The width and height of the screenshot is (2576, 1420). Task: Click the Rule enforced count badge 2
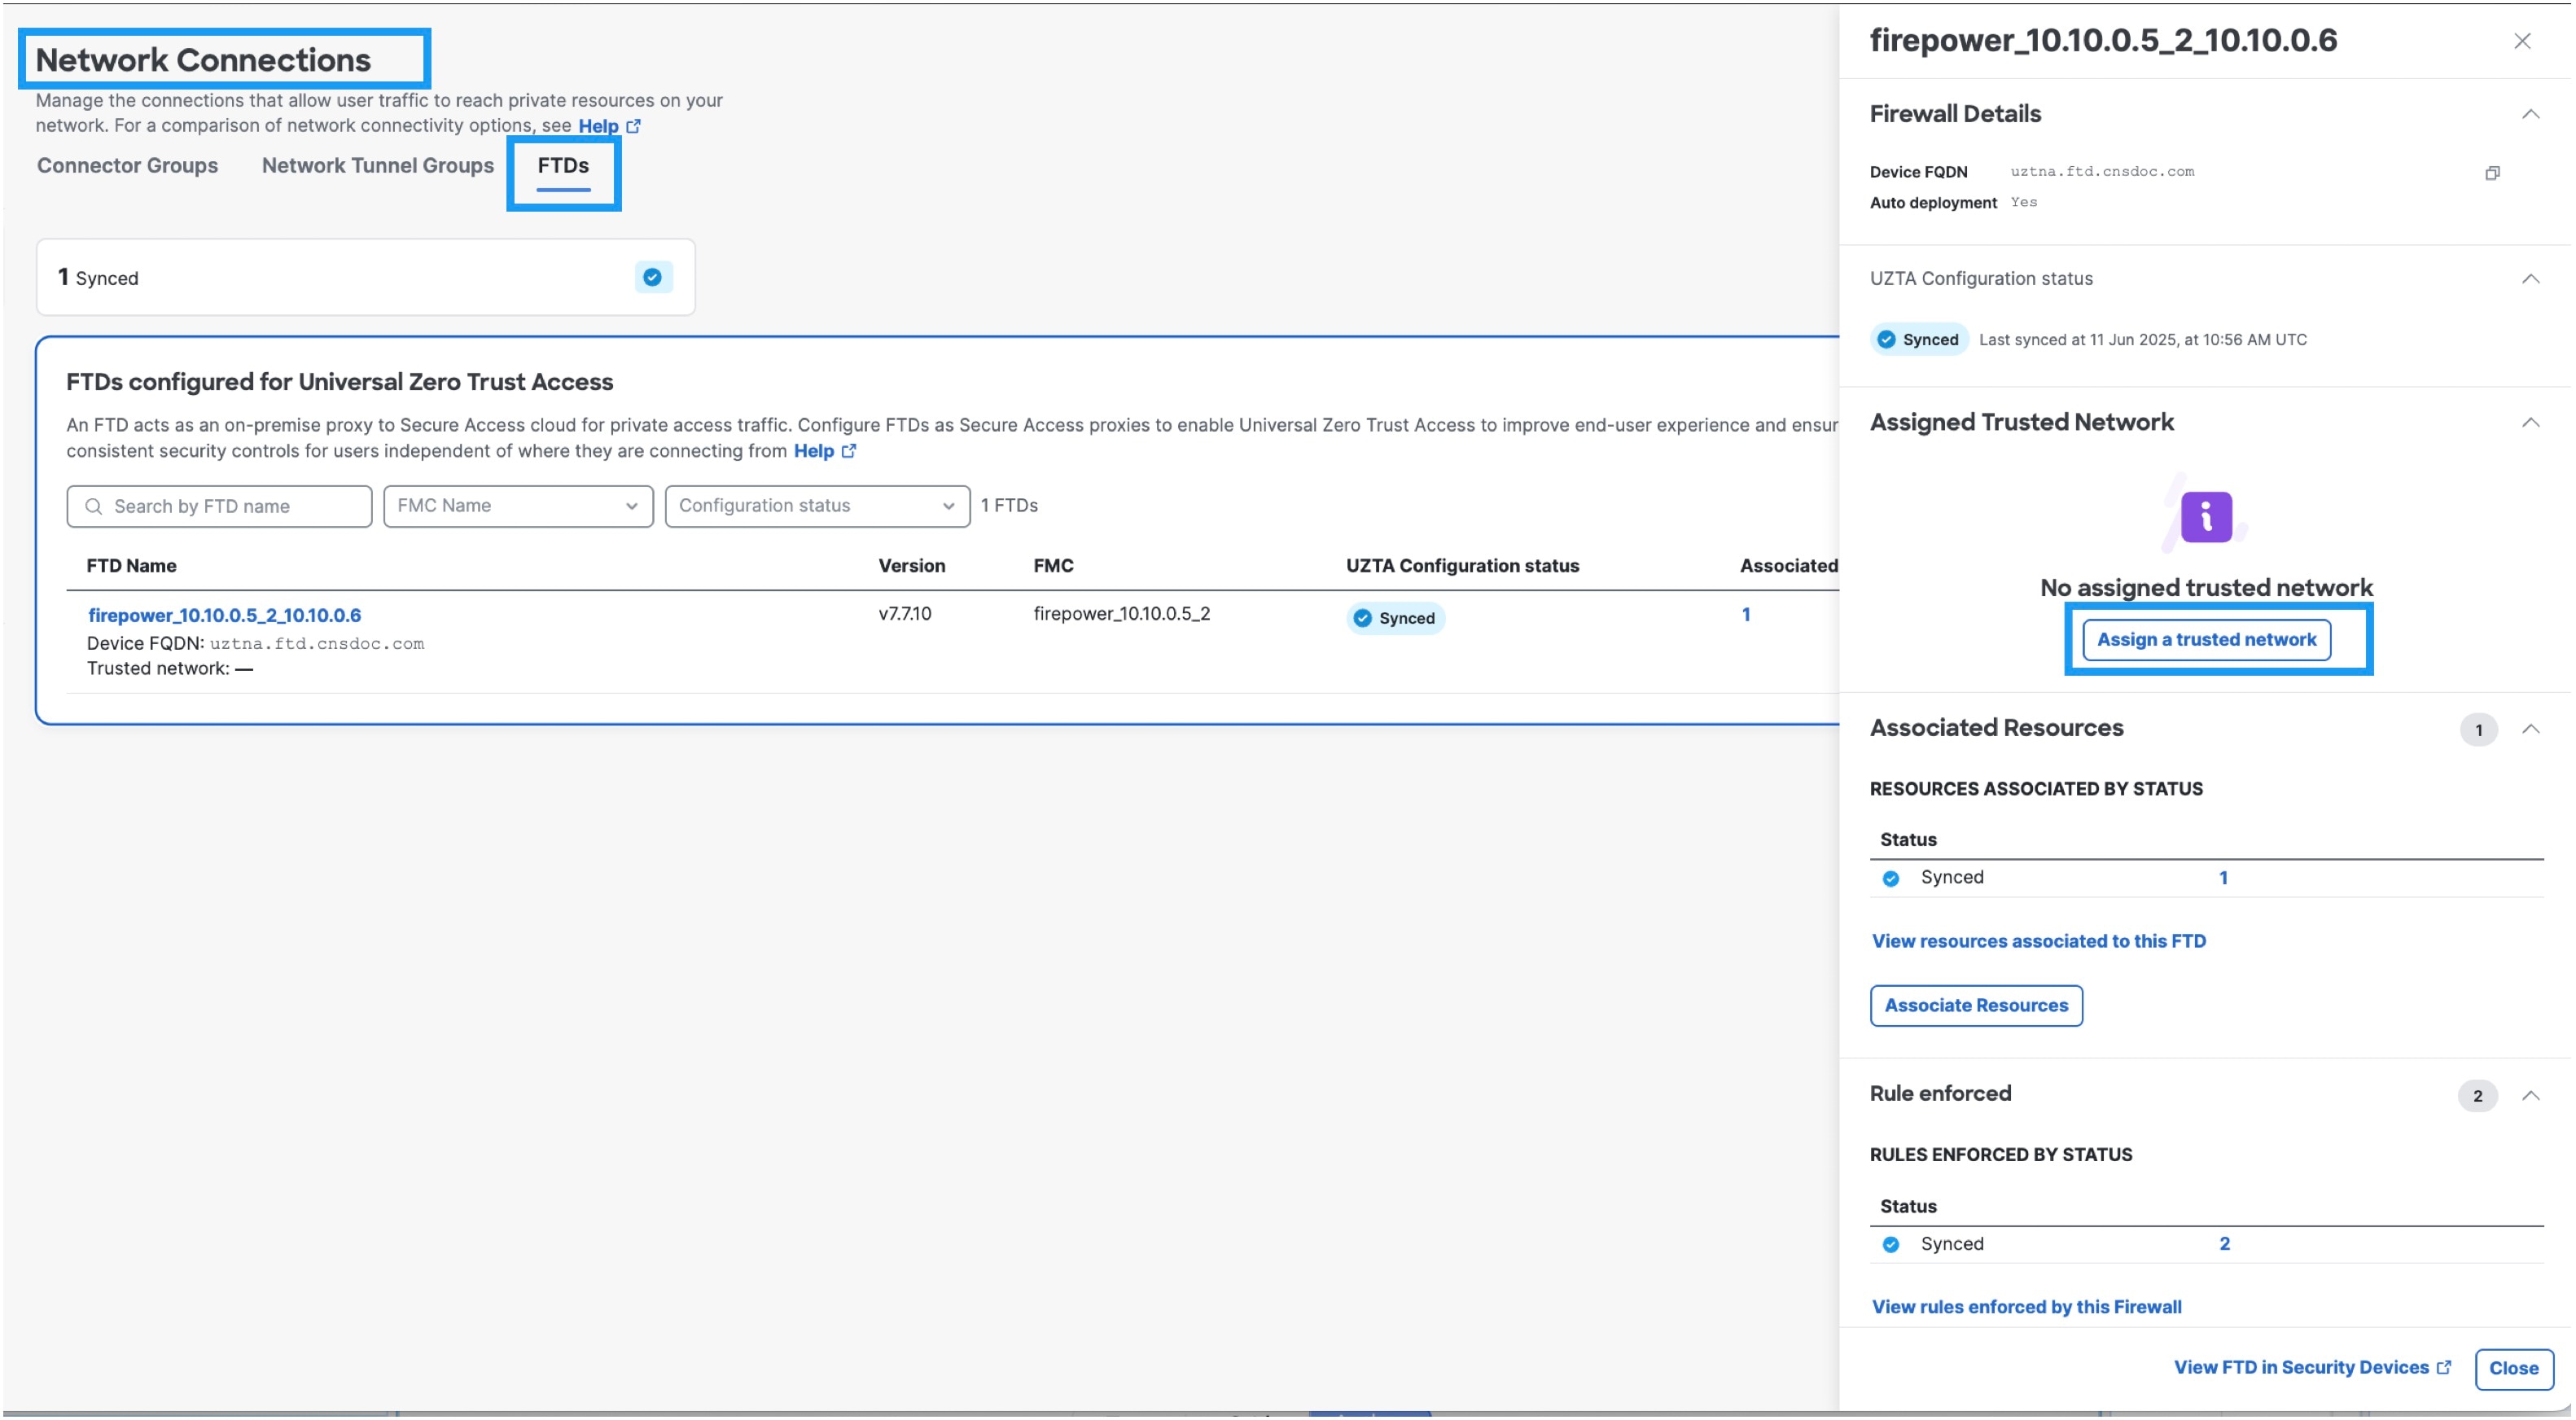[x=2477, y=1096]
